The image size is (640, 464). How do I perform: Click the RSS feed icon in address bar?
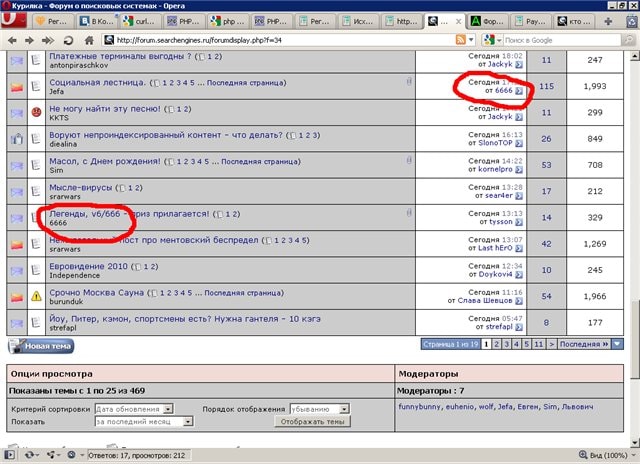click(461, 39)
